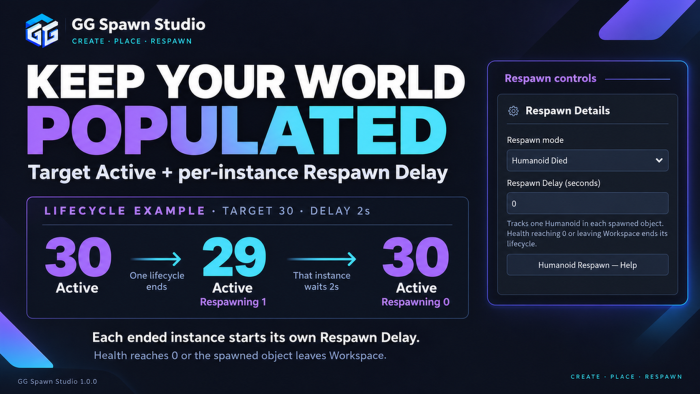This screenshot has width=700, height=394.
Task: Click the Respawning 0 text
Action: point(415,302)
